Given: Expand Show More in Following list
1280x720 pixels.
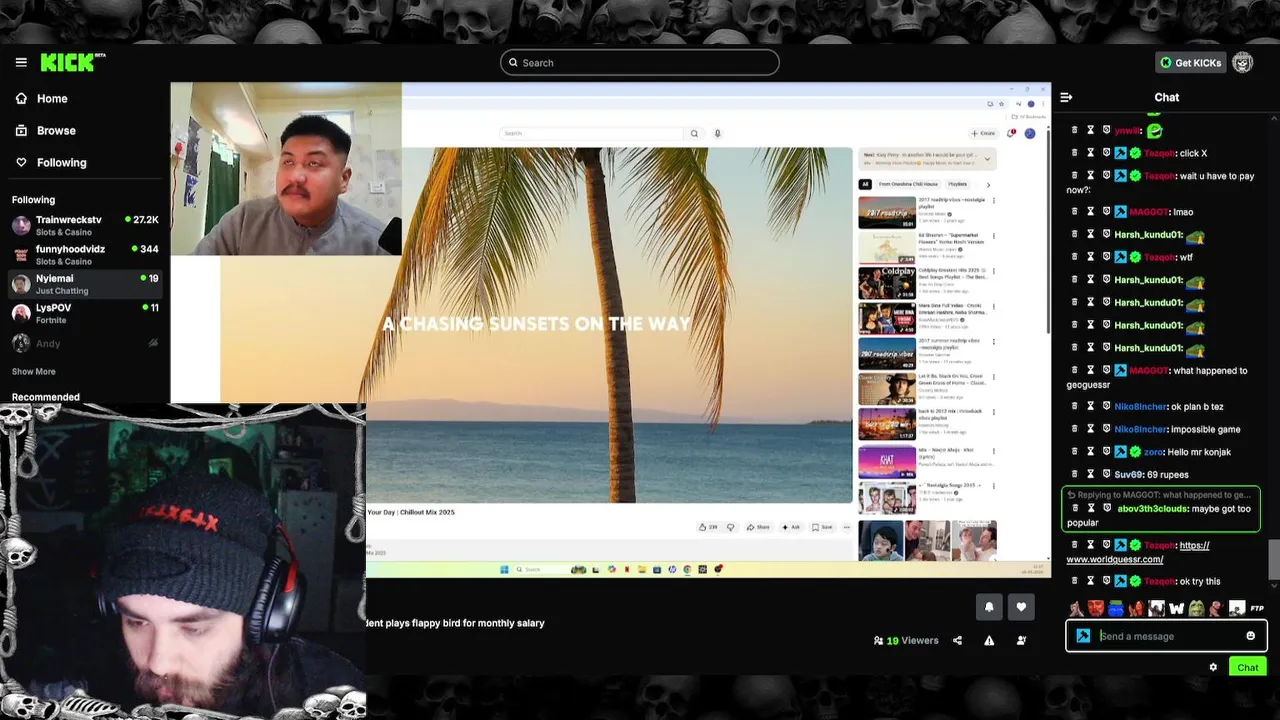Looking at the screenshot, I should click(34, 372).
